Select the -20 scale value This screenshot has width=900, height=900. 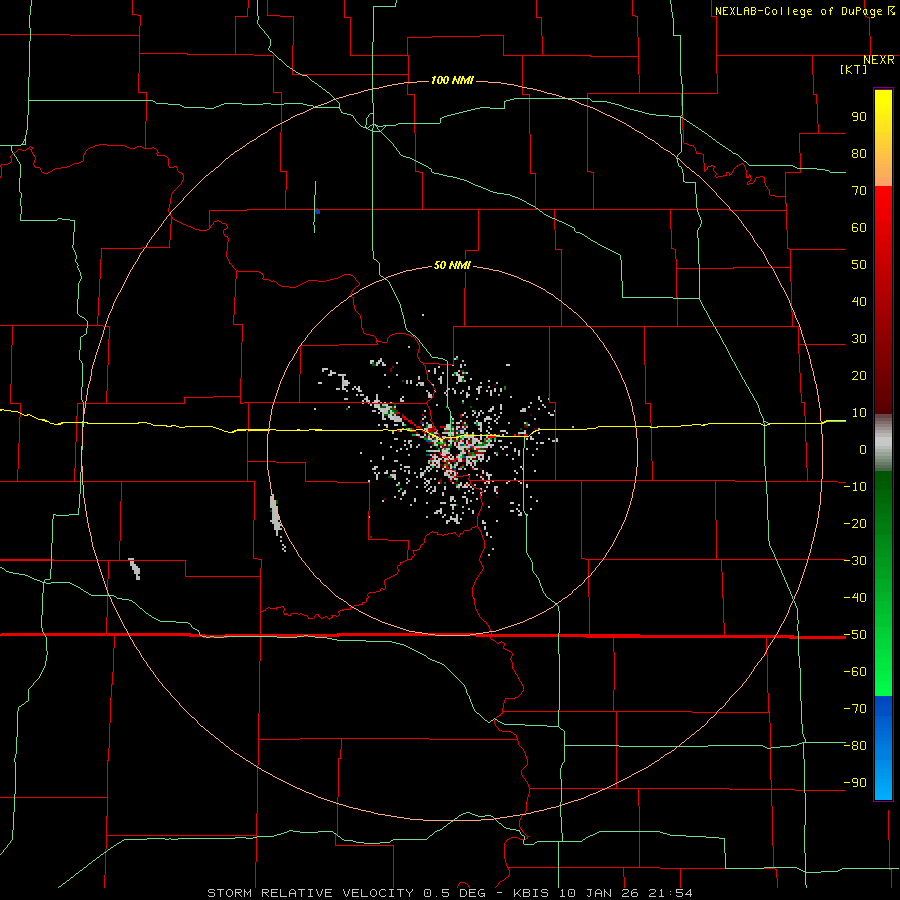[855, 524]
